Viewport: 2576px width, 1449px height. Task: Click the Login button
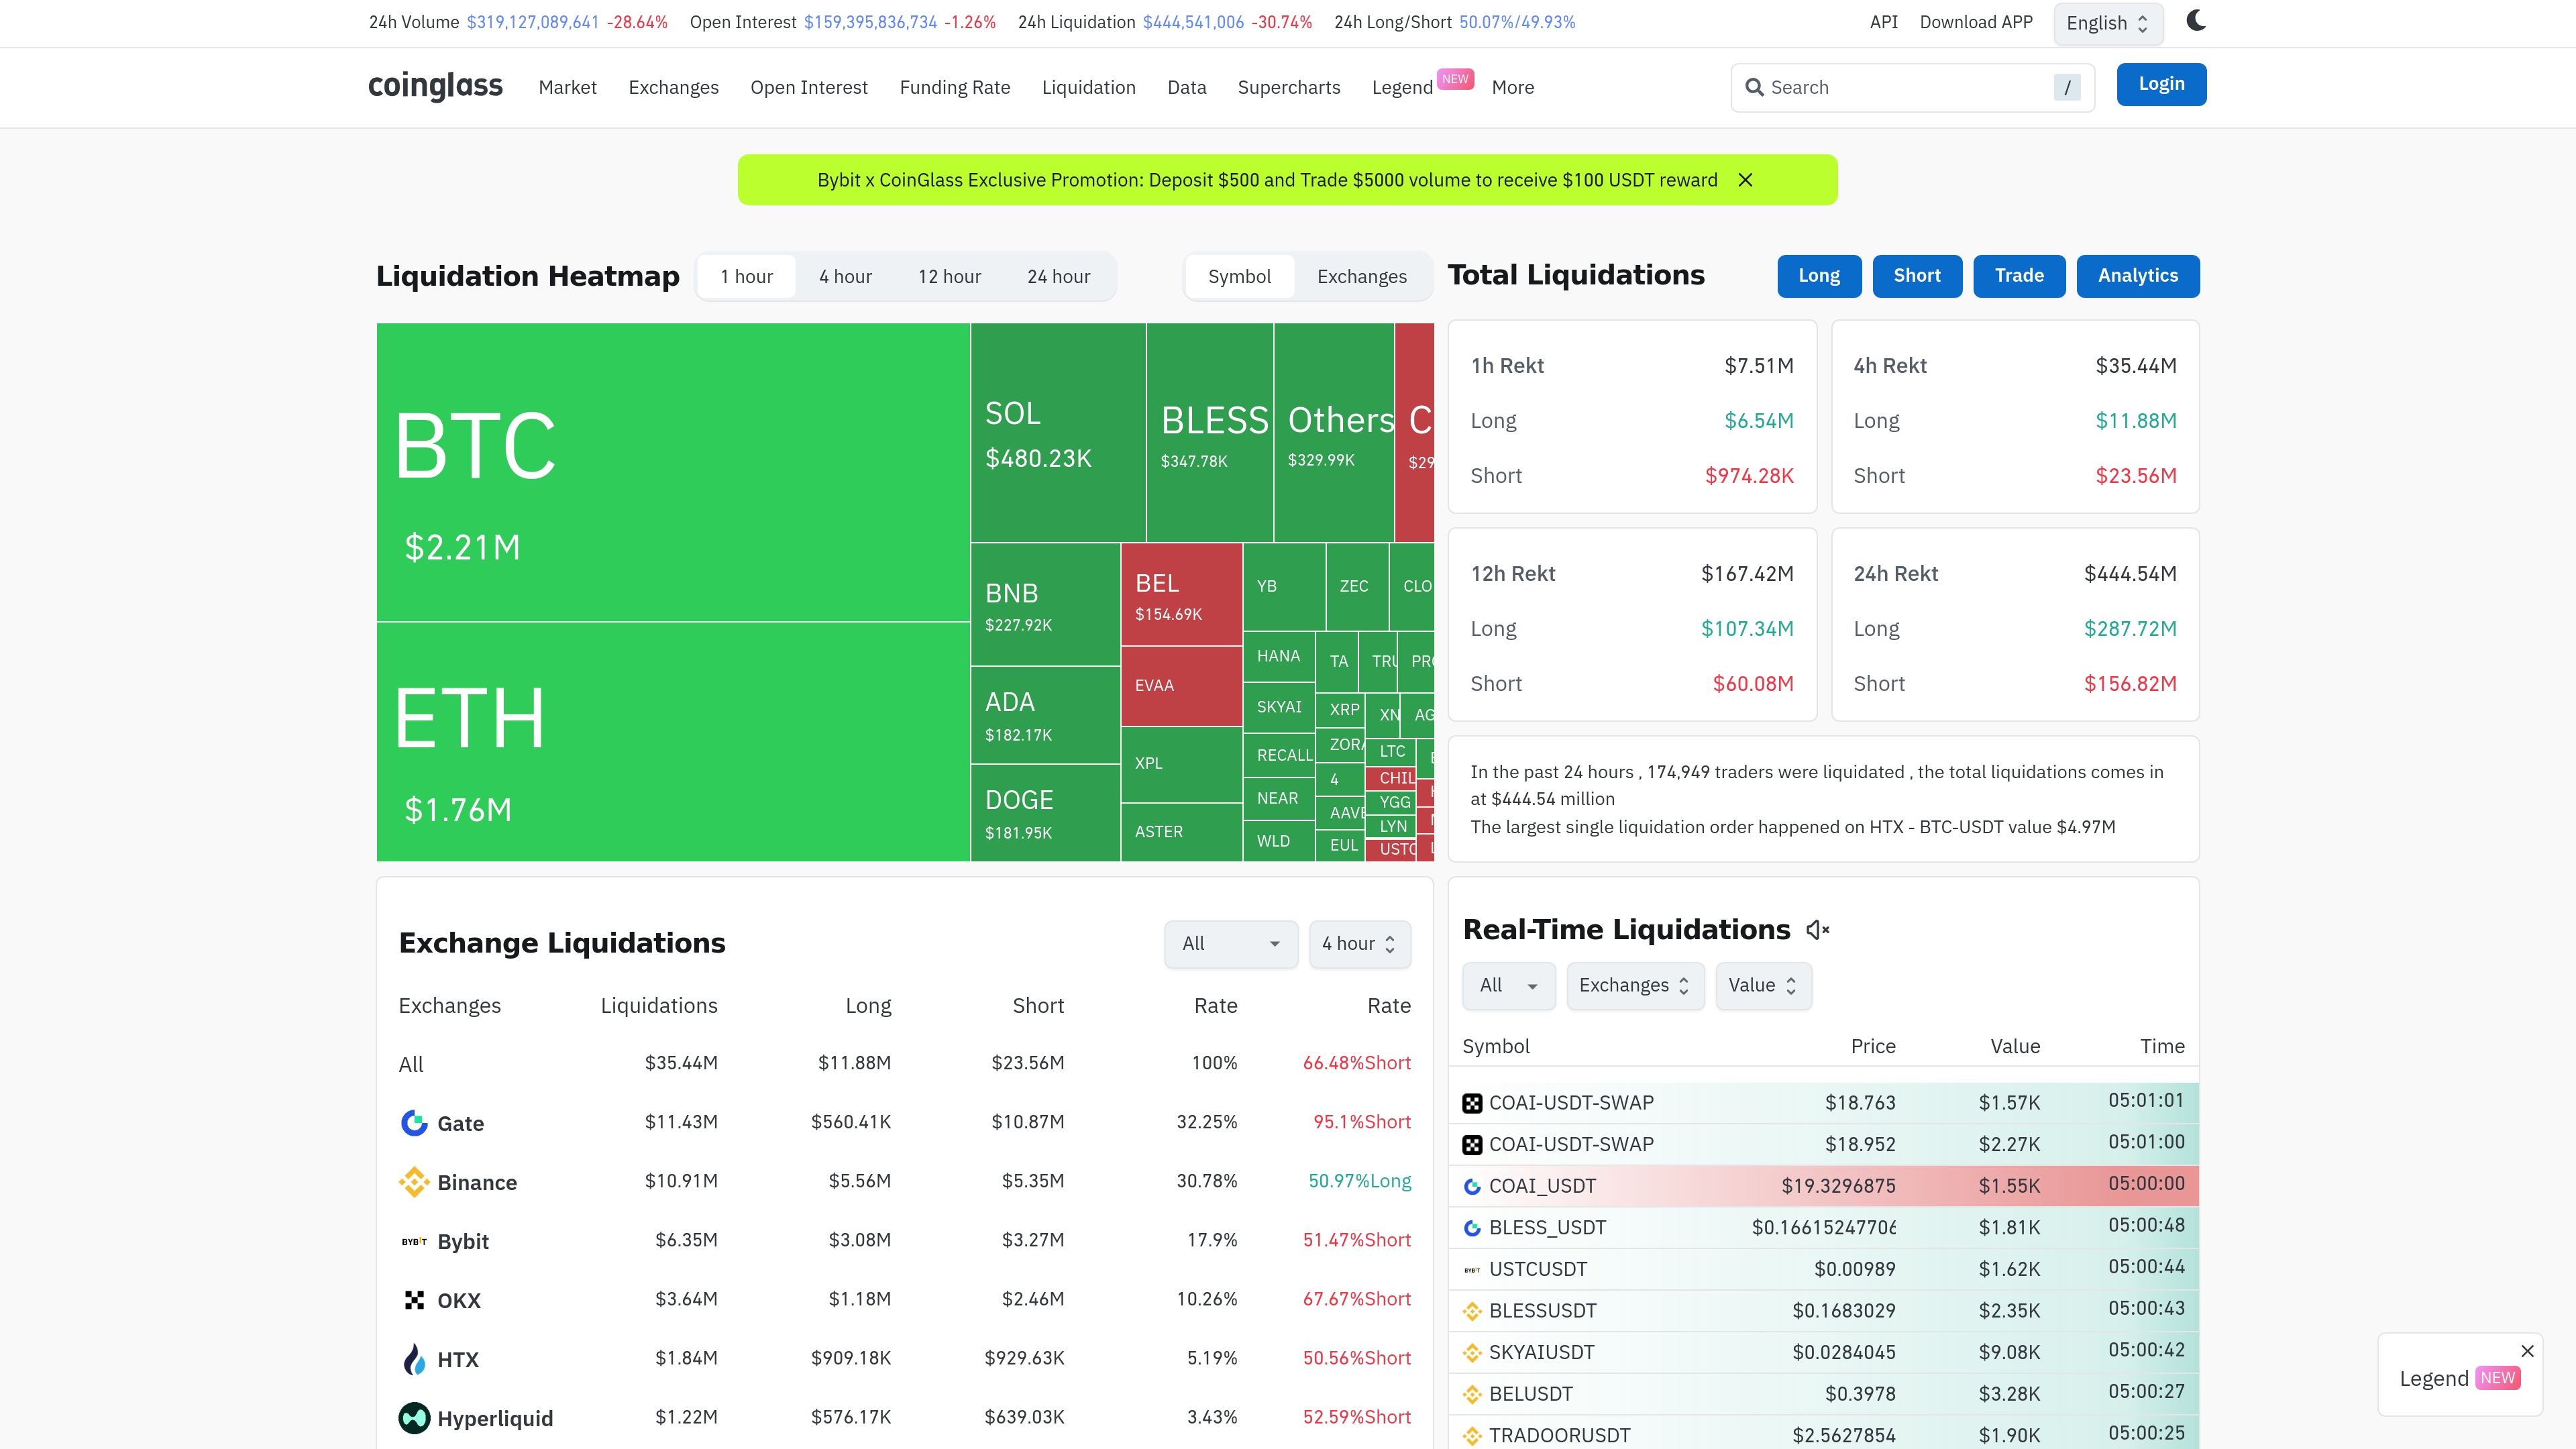(2160, 85)
